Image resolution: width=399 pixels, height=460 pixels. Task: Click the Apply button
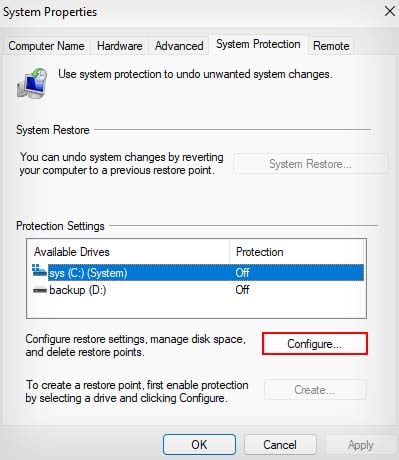click(361, 445)
